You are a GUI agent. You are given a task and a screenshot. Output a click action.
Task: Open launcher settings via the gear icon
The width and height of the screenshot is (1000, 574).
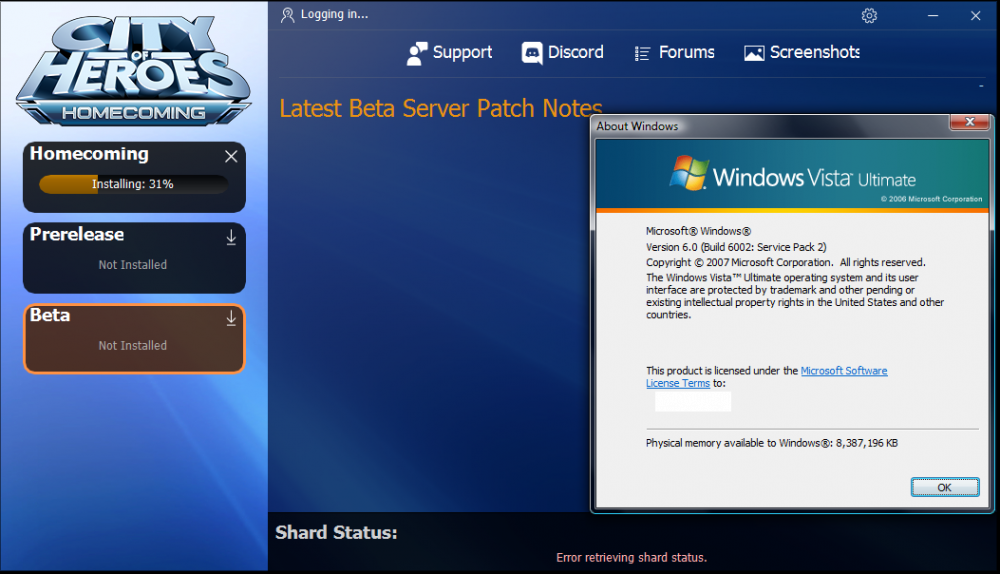[x=869, y=15]
